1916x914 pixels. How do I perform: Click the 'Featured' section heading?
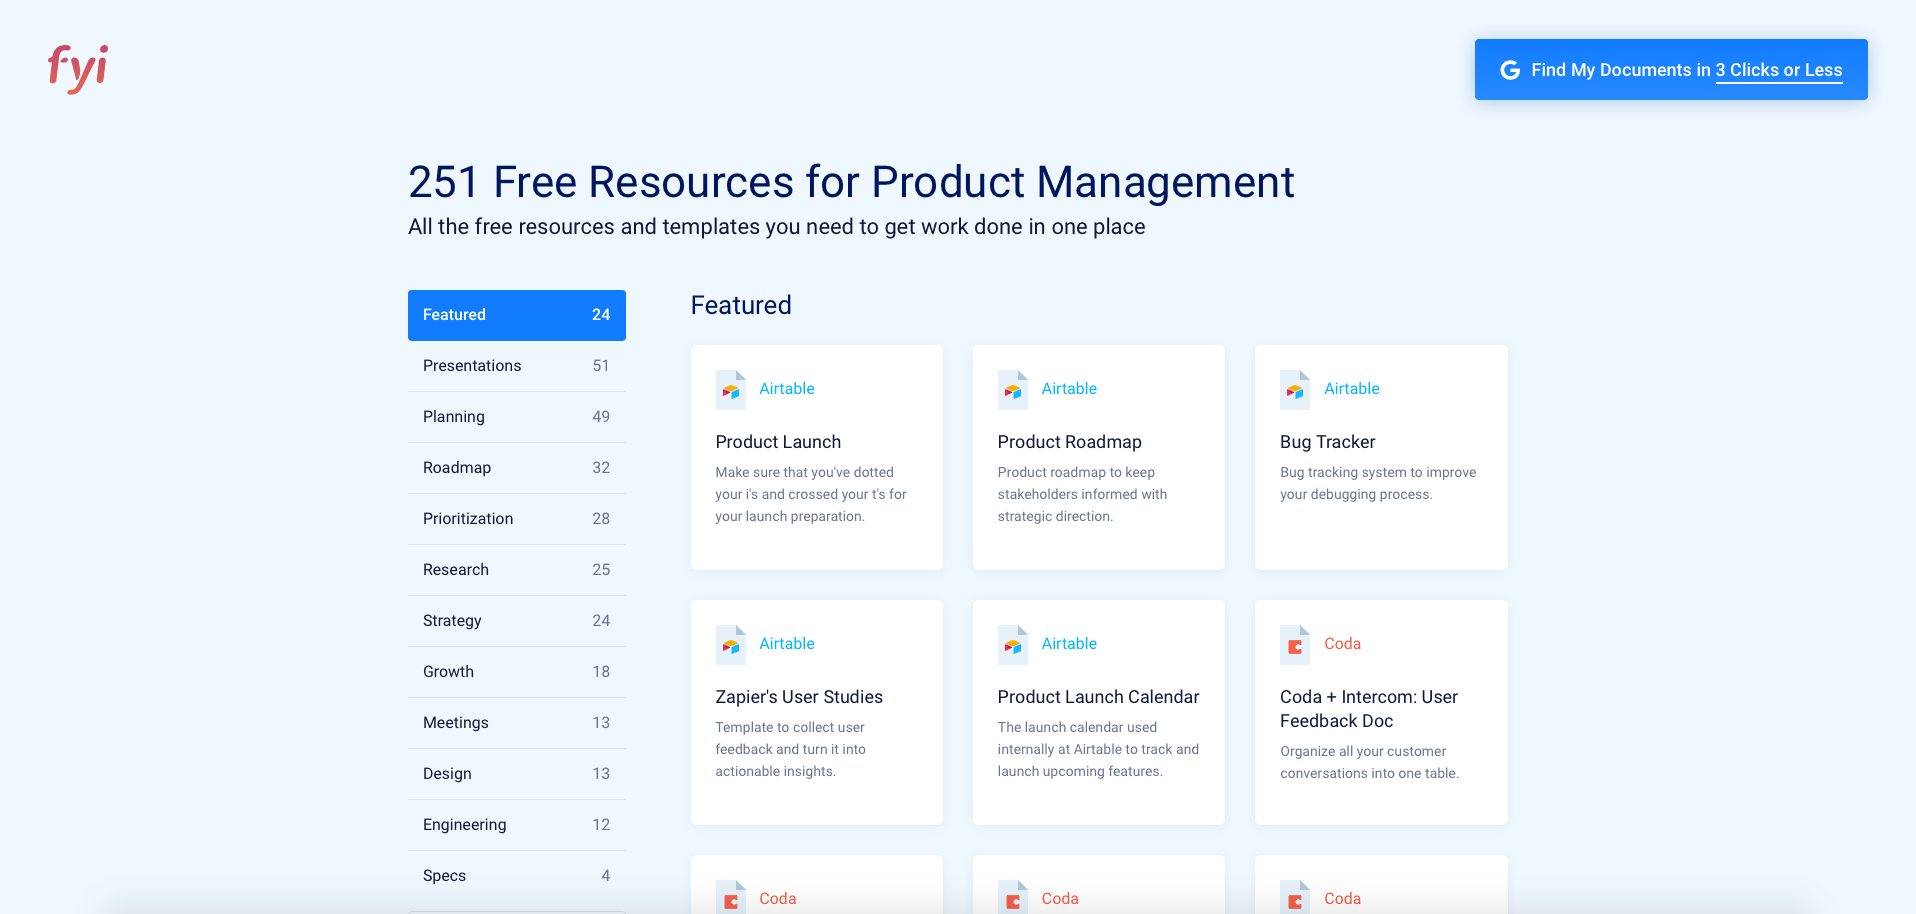point(741,305)
